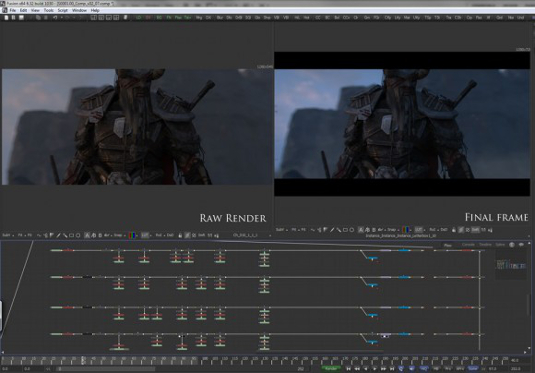
Task: Open the Script menu
Action: pyautogui.click(x=62, y=10)
